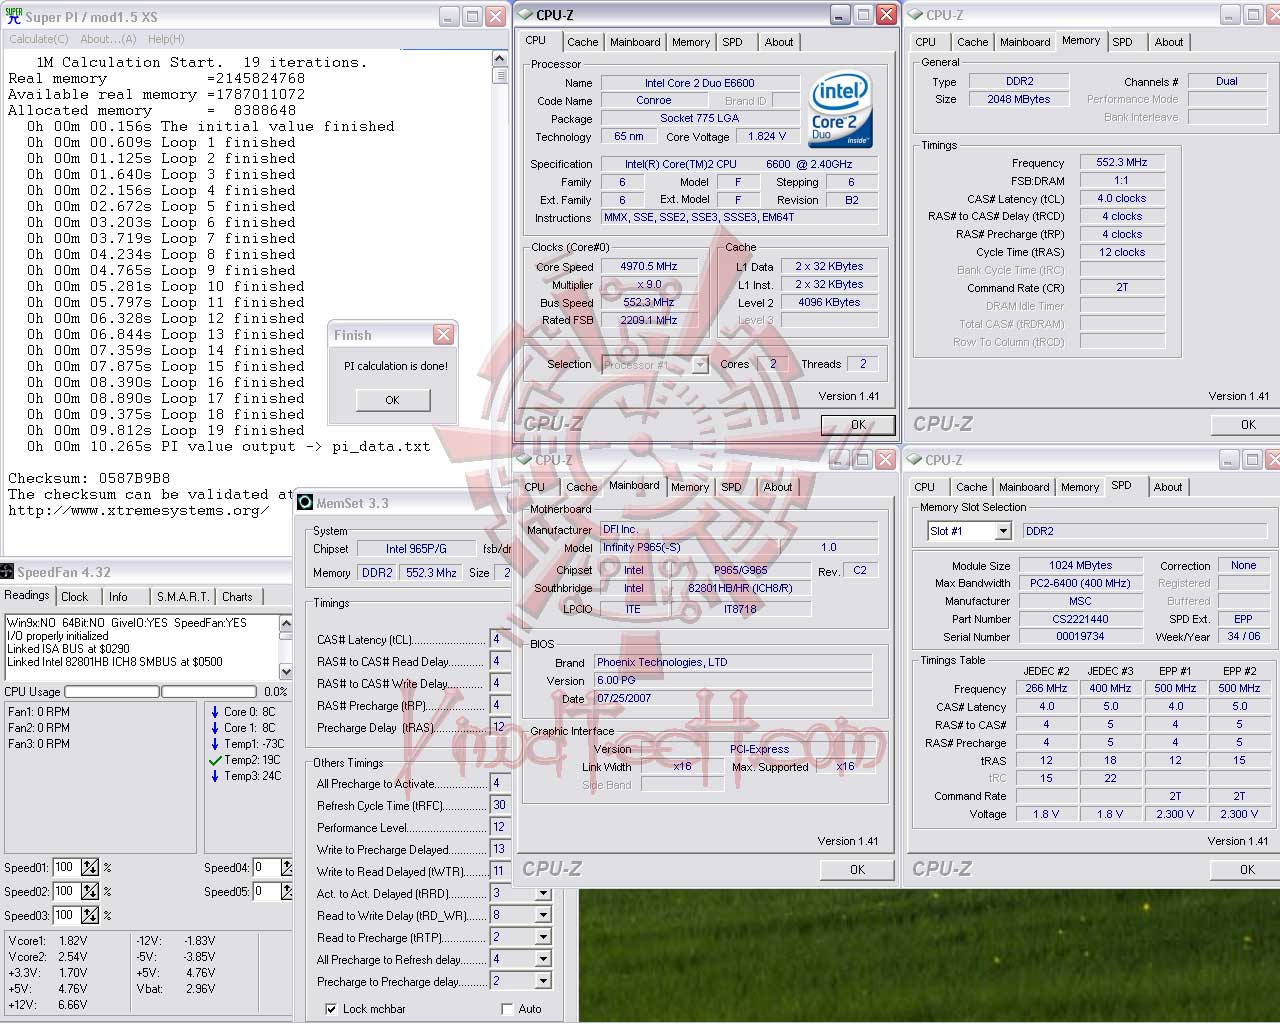Close the Finish dialog with its X

click(x=443, y=335)
